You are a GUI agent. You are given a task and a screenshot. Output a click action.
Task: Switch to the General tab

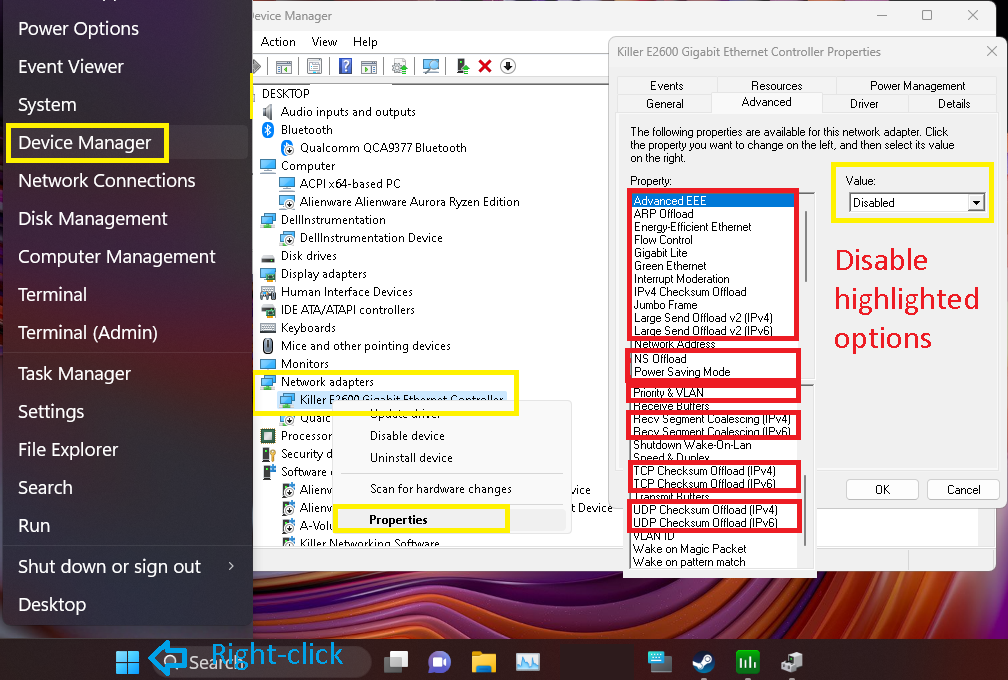pos(665,103)
